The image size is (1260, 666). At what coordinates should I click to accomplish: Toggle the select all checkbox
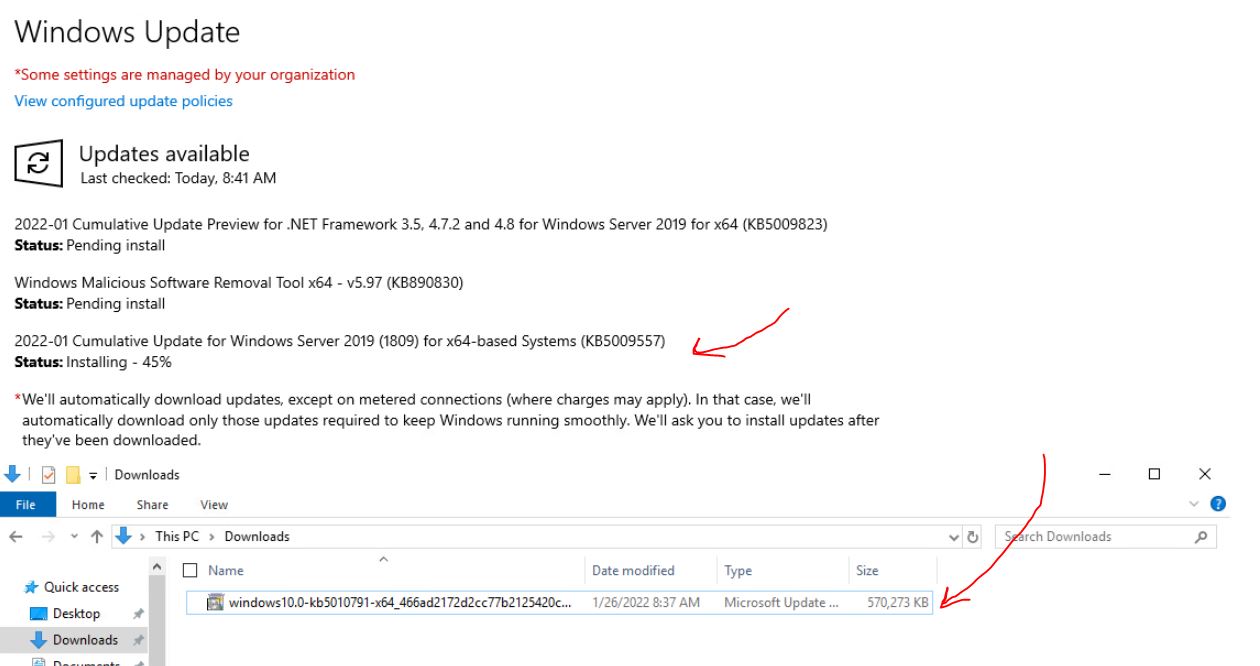(x=190, y=570)
